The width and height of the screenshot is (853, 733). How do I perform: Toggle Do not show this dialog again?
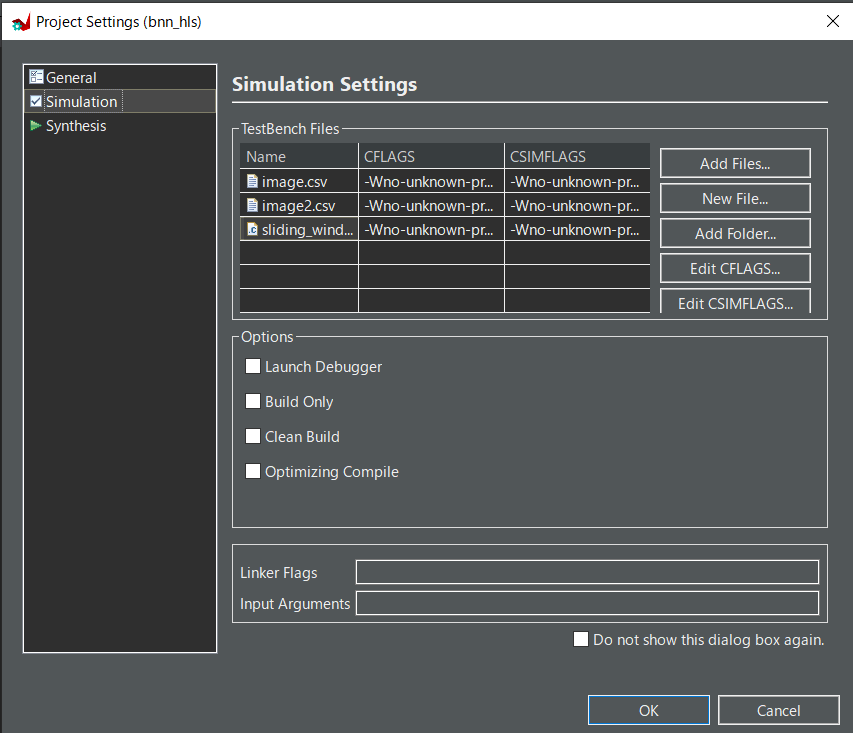pyautogui.click(x=581, y=640)
